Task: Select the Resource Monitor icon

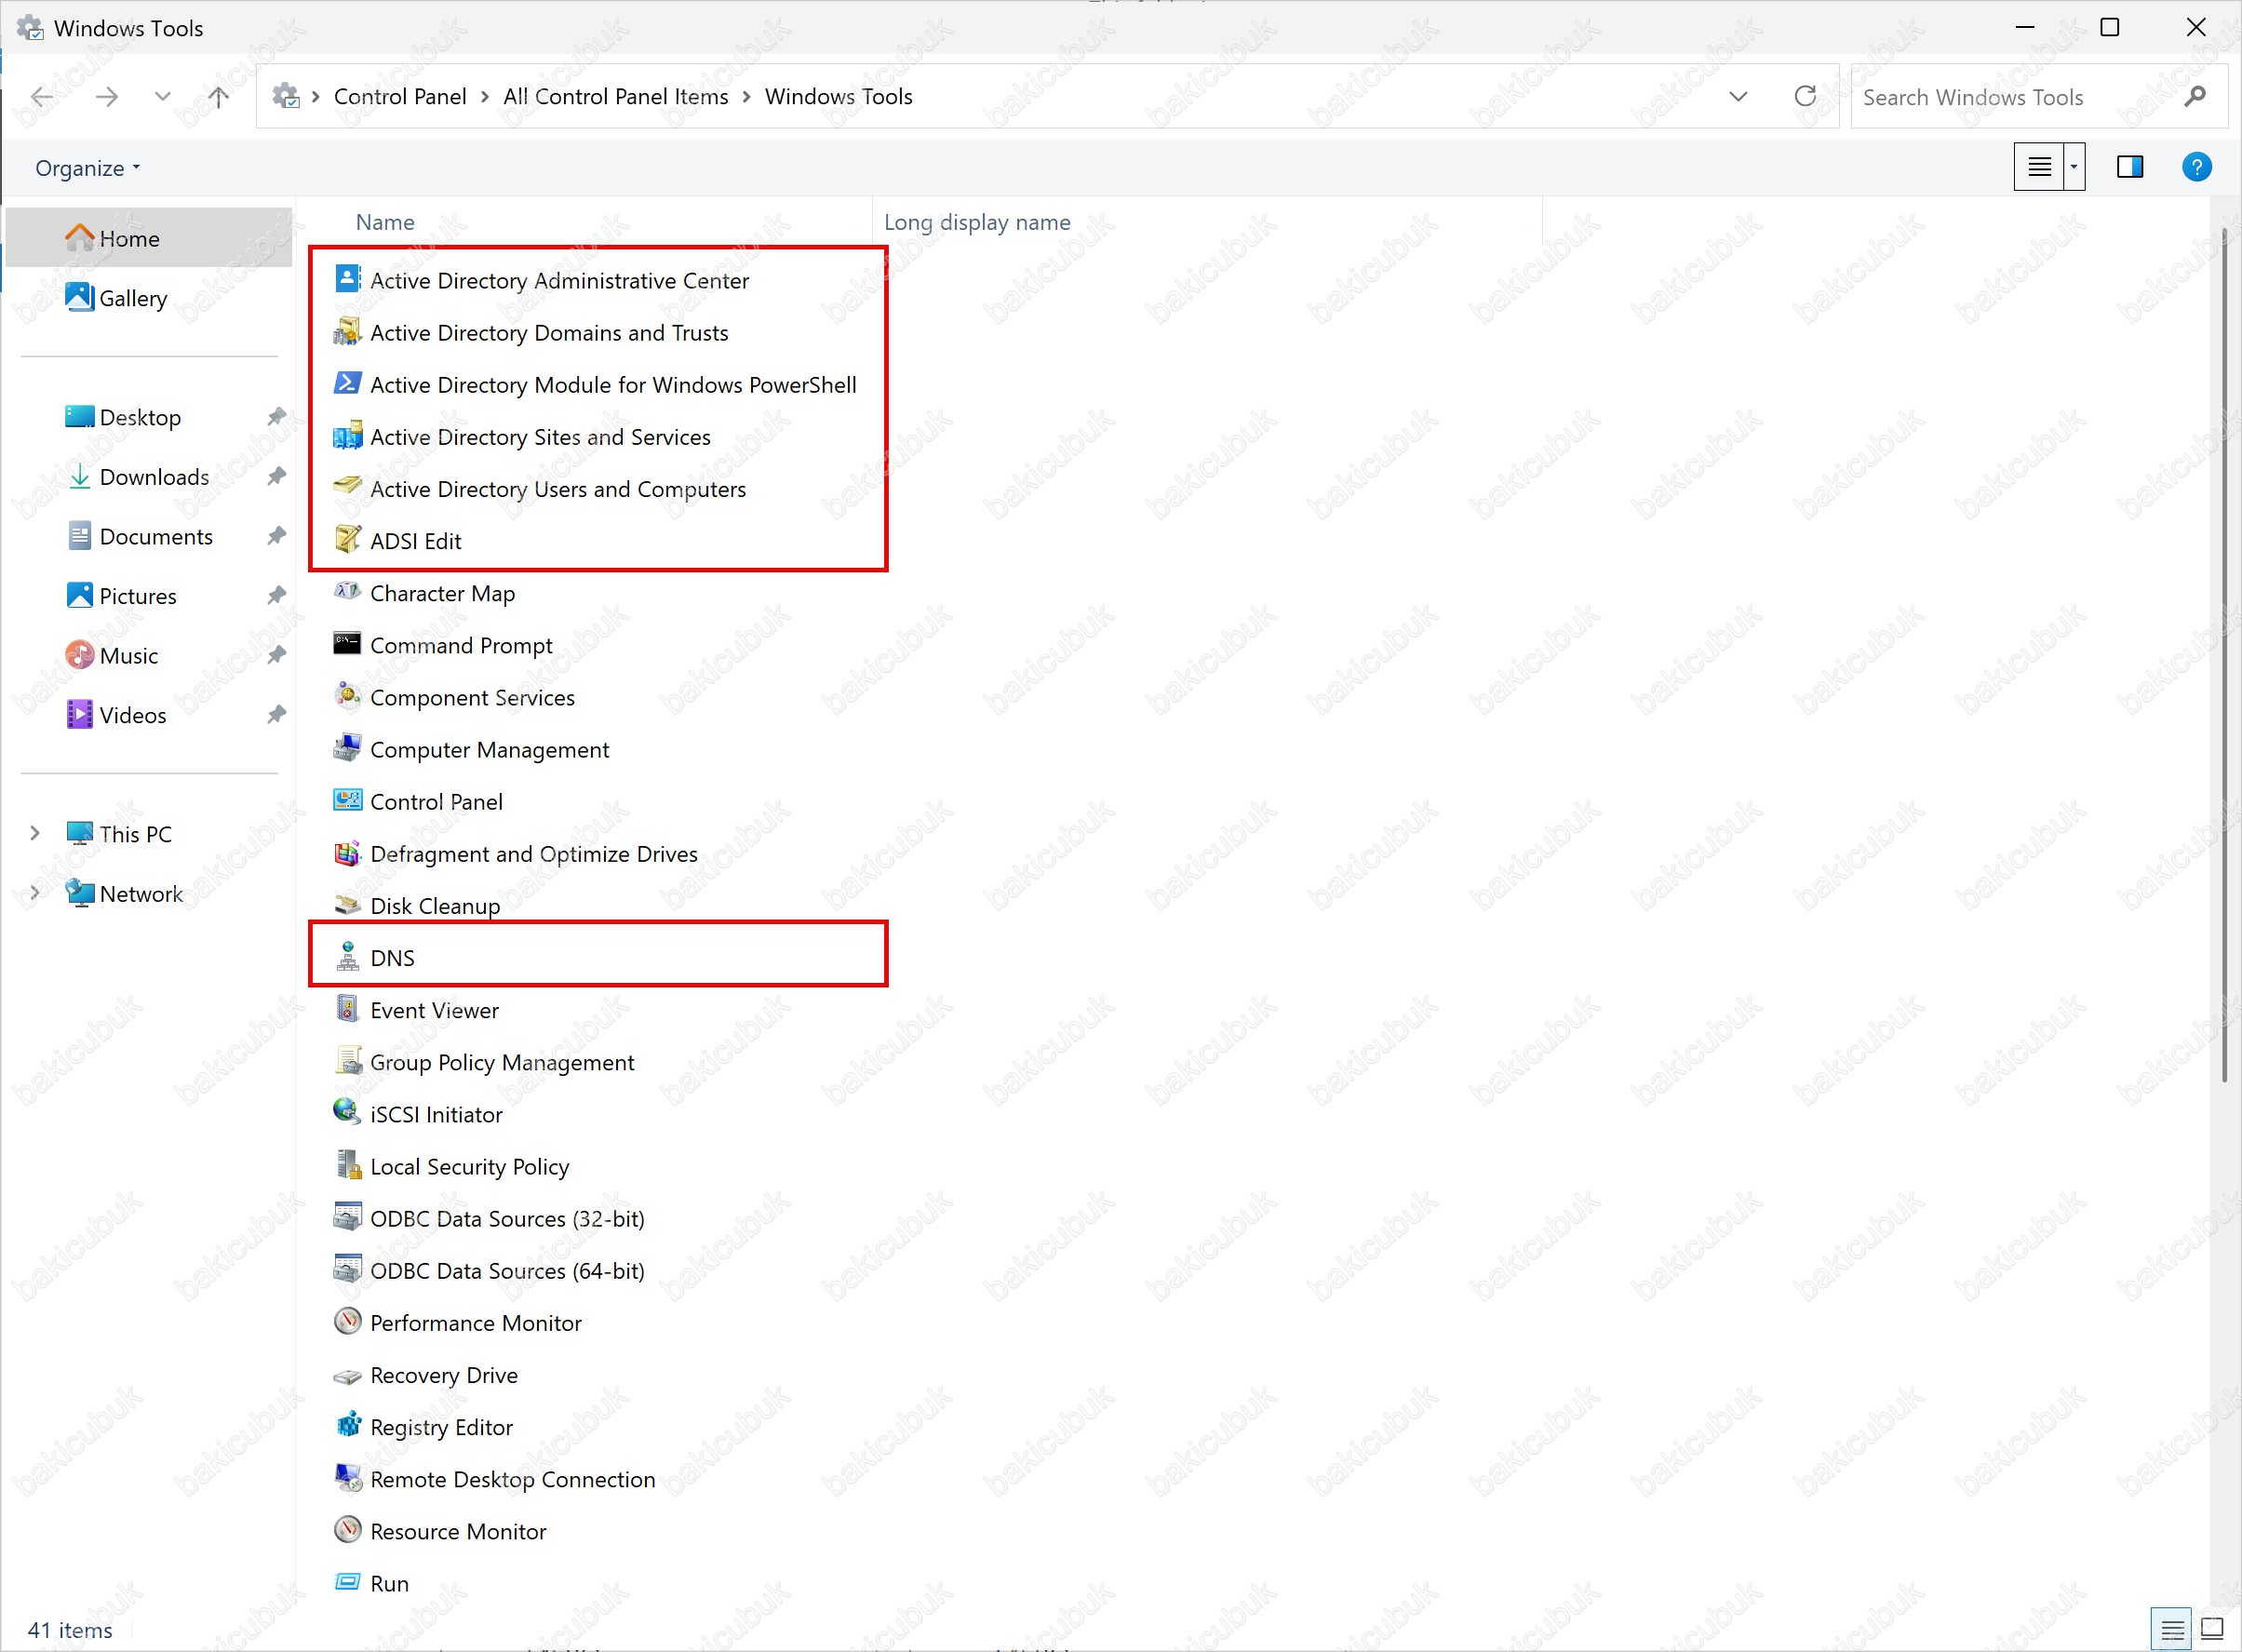Action: [347, 1529]
